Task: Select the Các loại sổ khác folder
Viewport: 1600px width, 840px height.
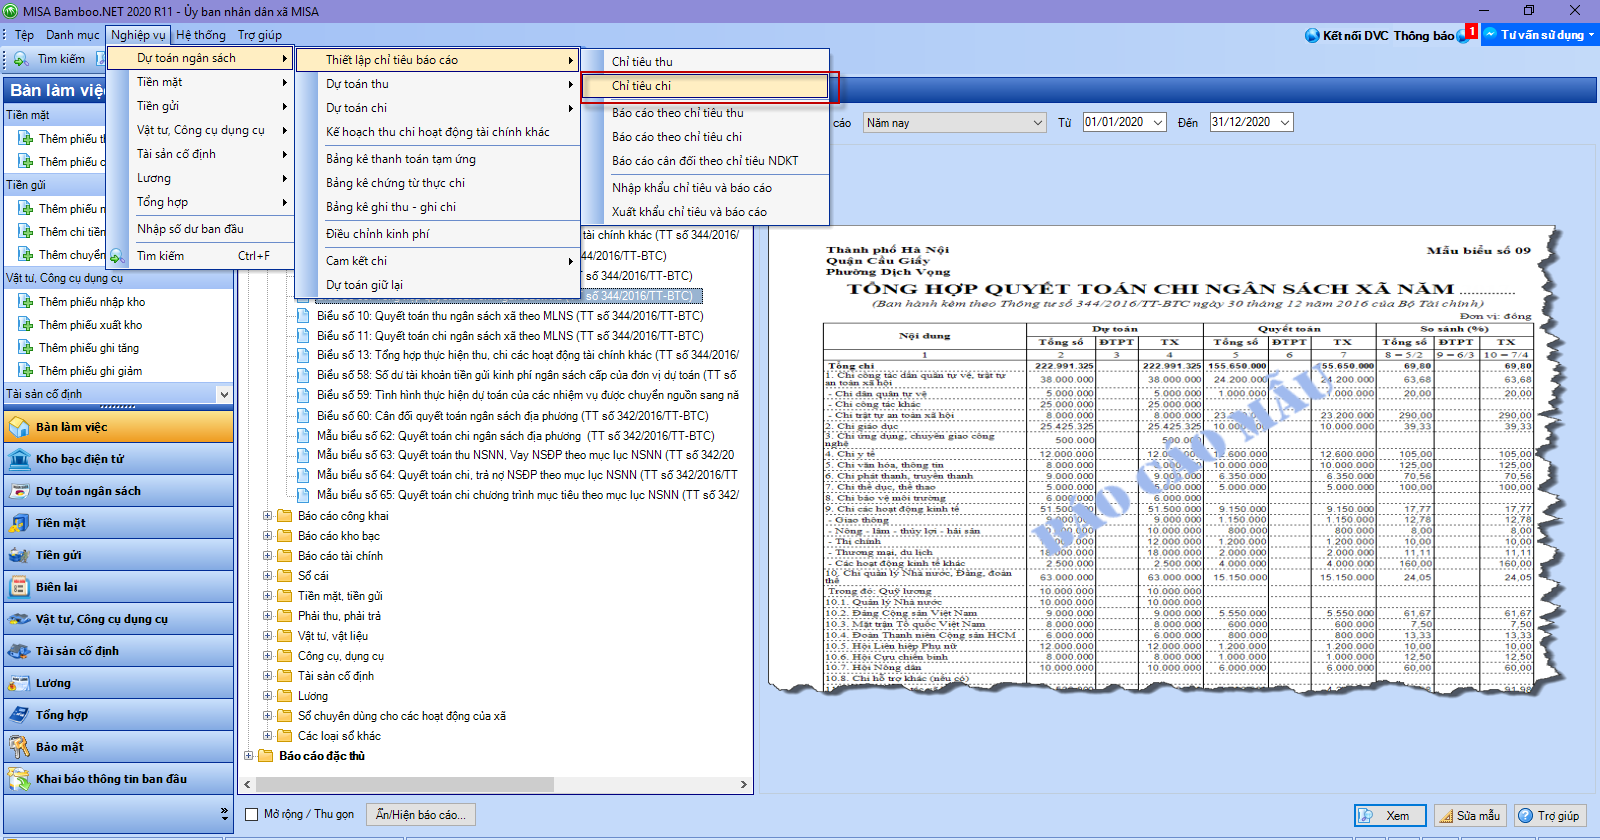Action: click(339, 736)
